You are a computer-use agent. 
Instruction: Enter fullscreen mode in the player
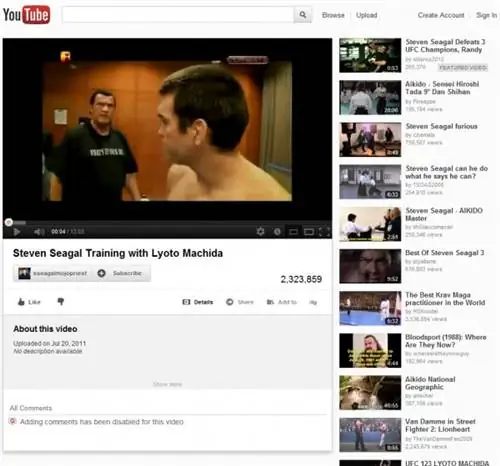pos(324,231)
